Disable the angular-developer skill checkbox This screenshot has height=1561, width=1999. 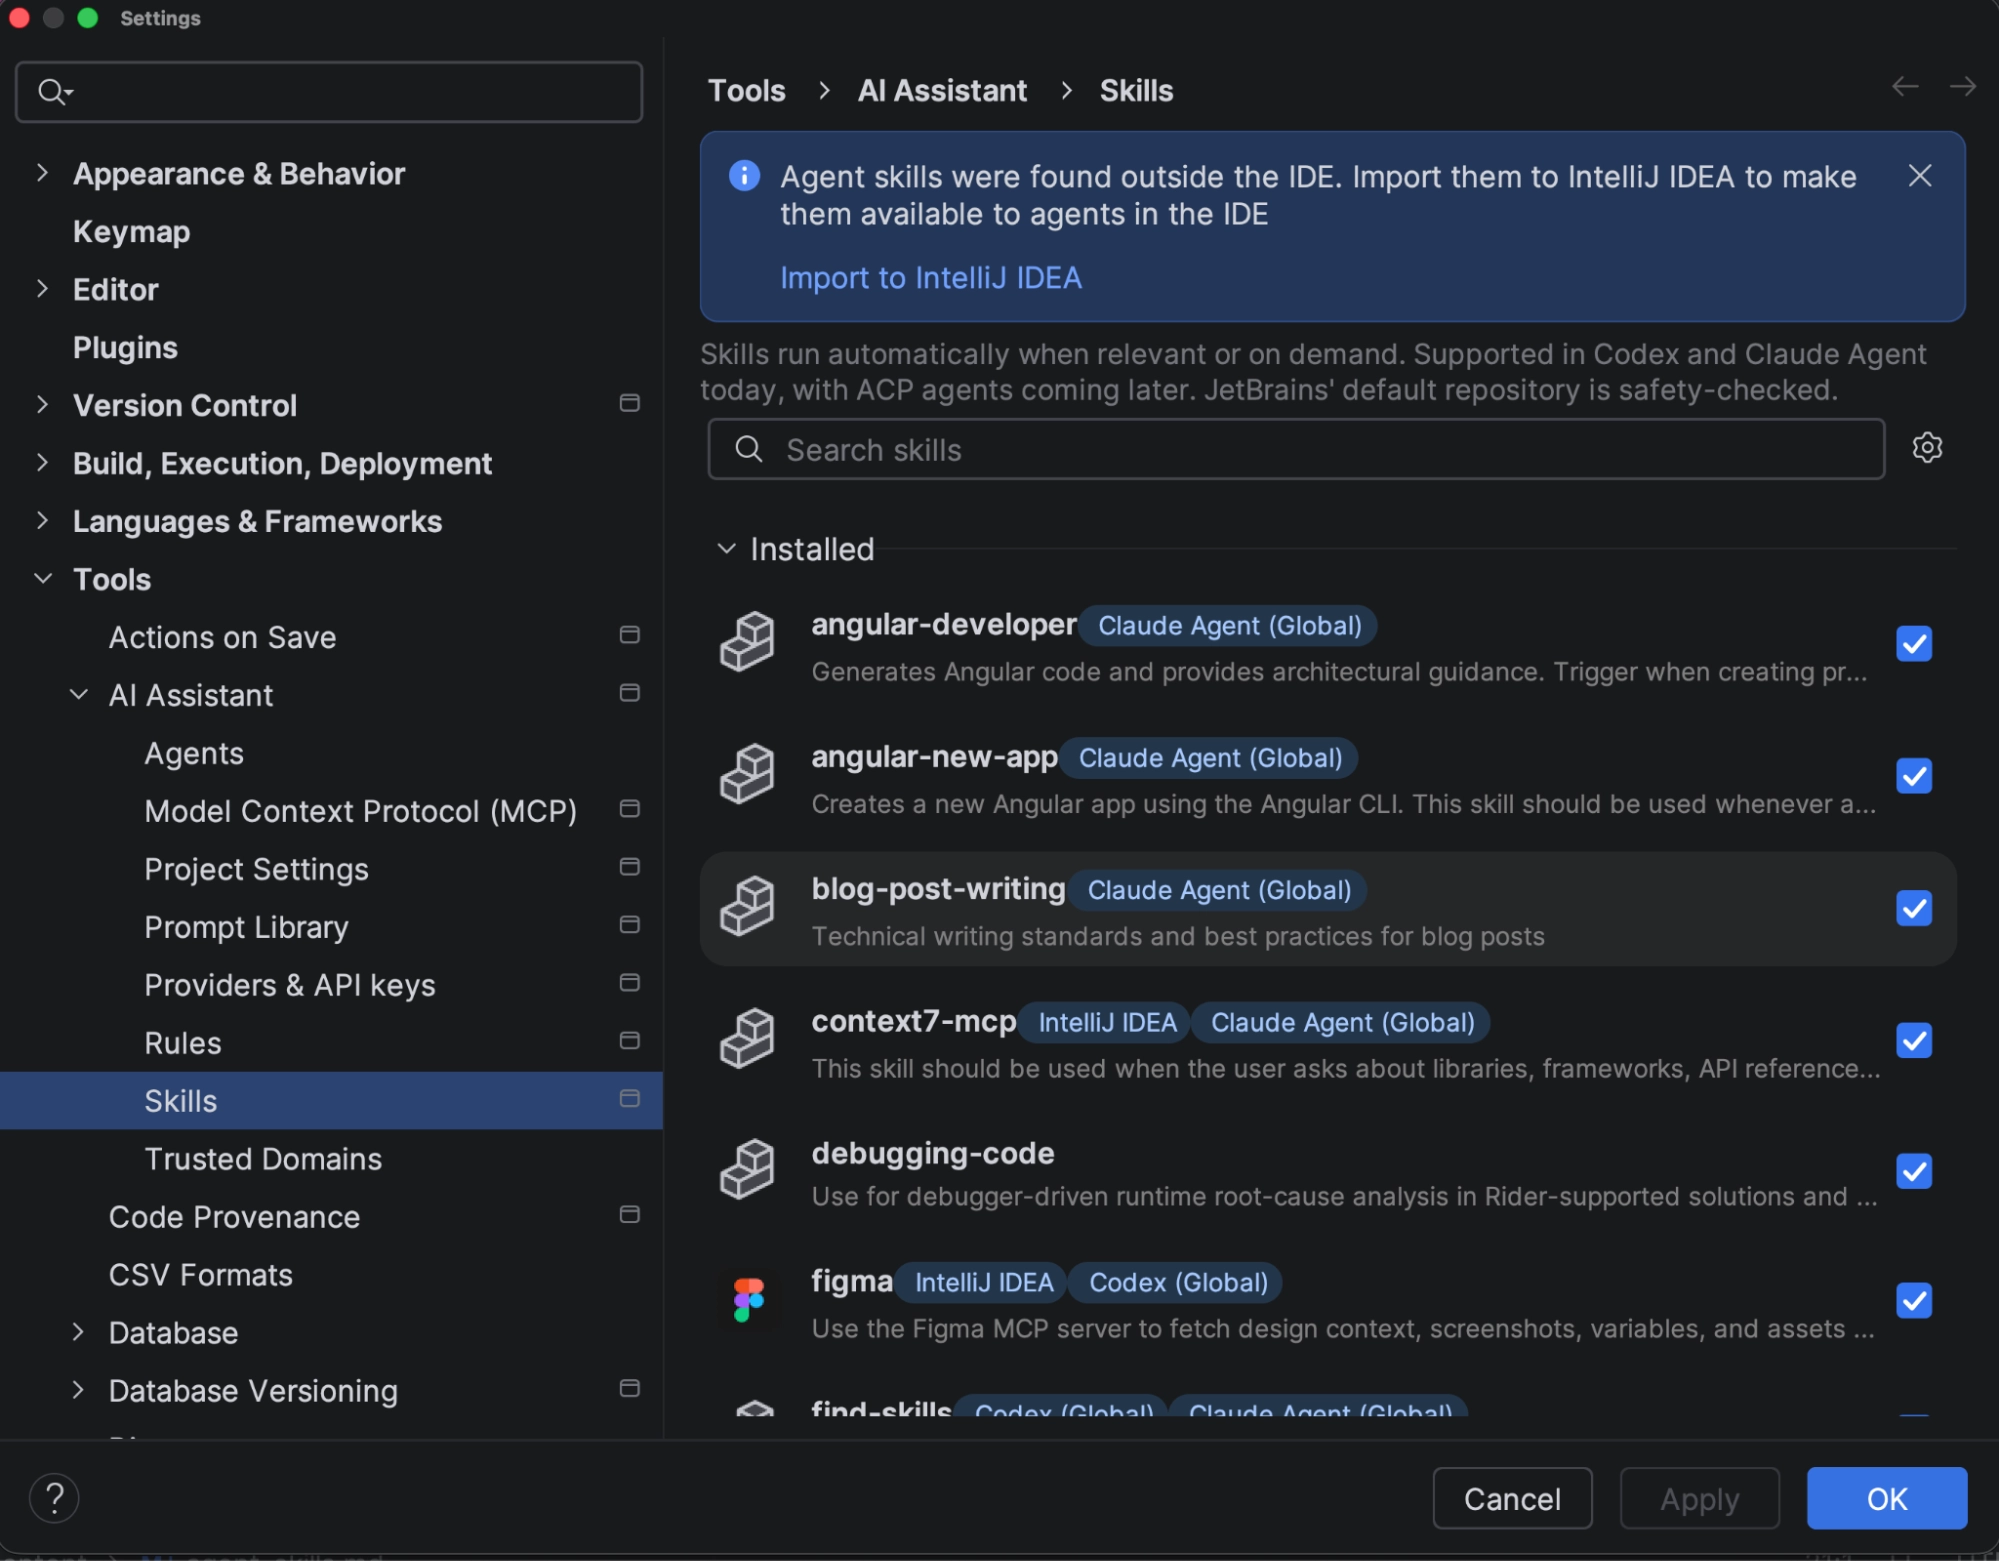[x=1914, y=644]
